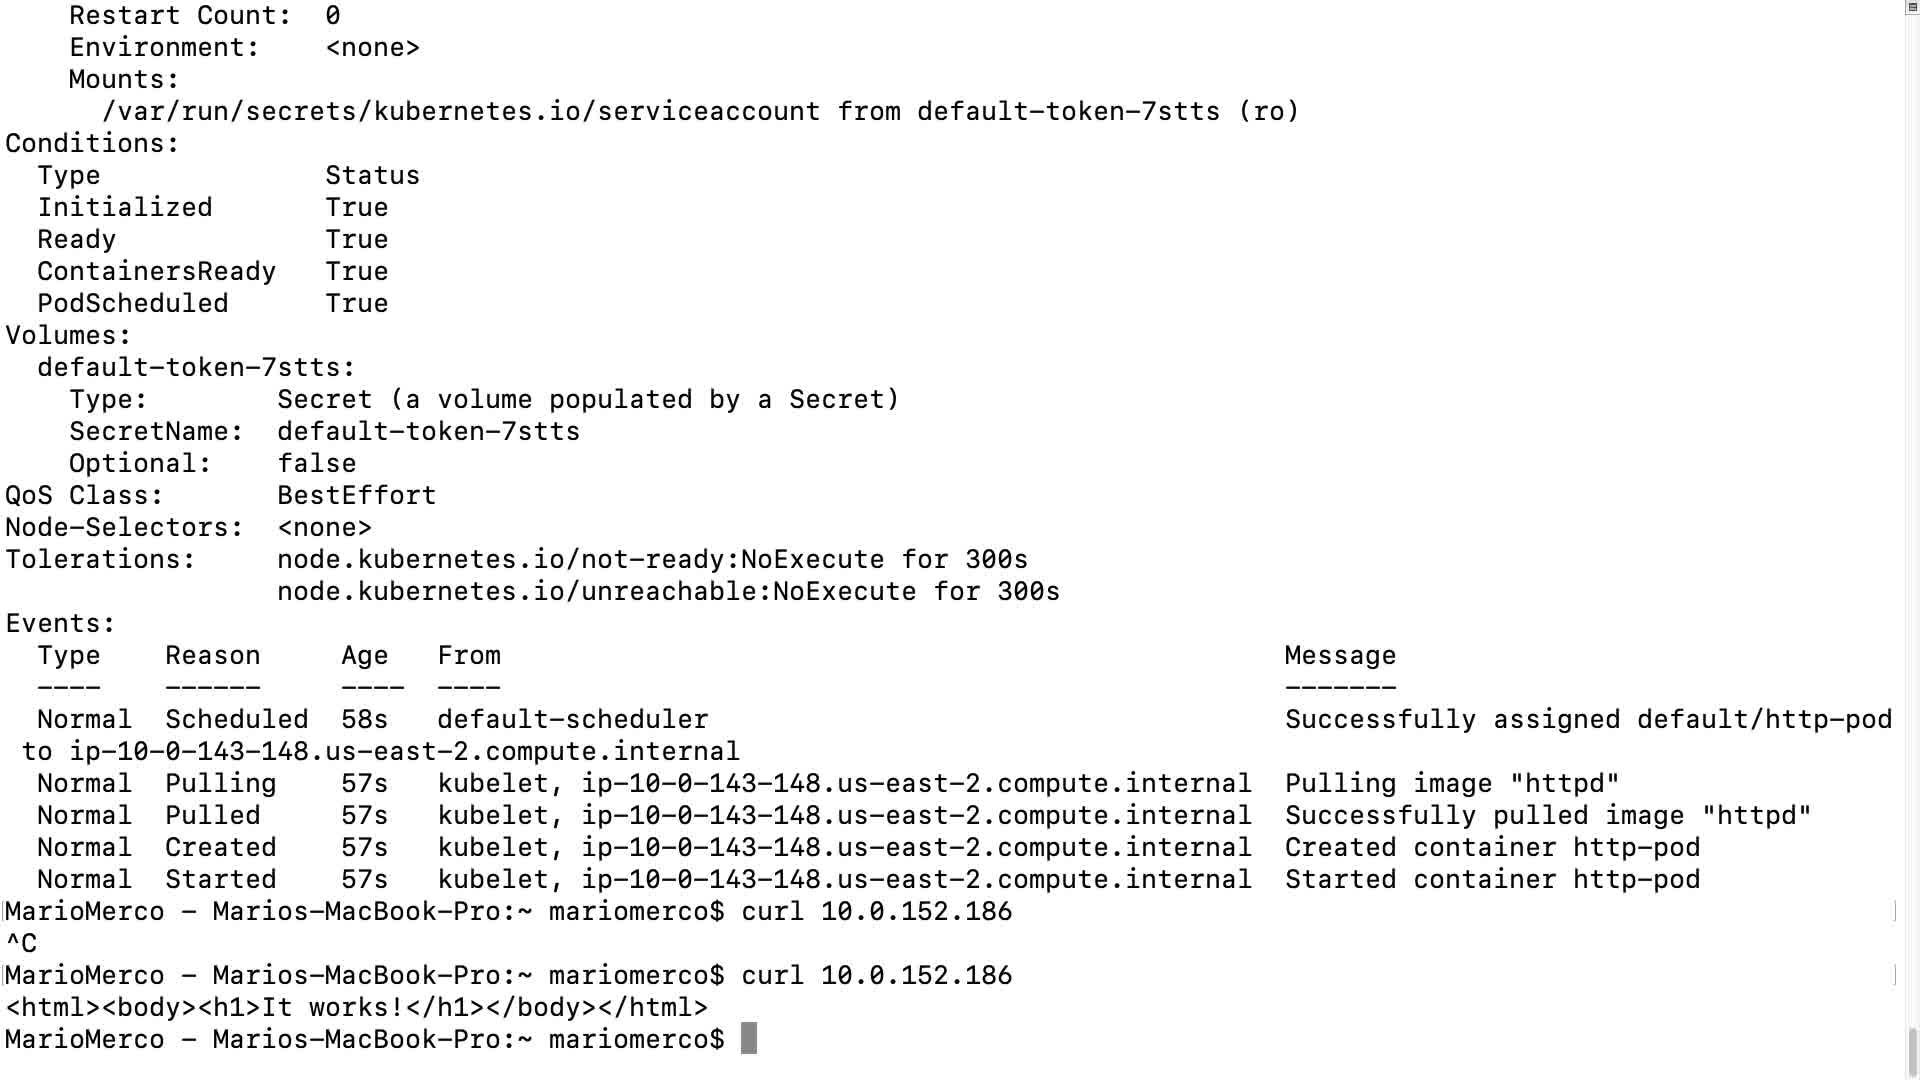The height and width of the screenshot is (1080, 1920).
Task: Click the Conditions: section heading
Action: 92,143
